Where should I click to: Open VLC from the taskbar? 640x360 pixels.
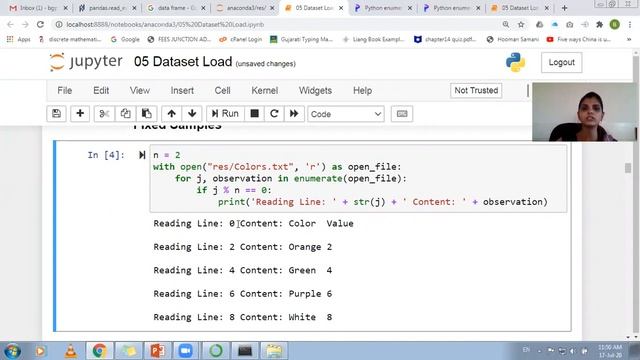click(x=71, y=351)
